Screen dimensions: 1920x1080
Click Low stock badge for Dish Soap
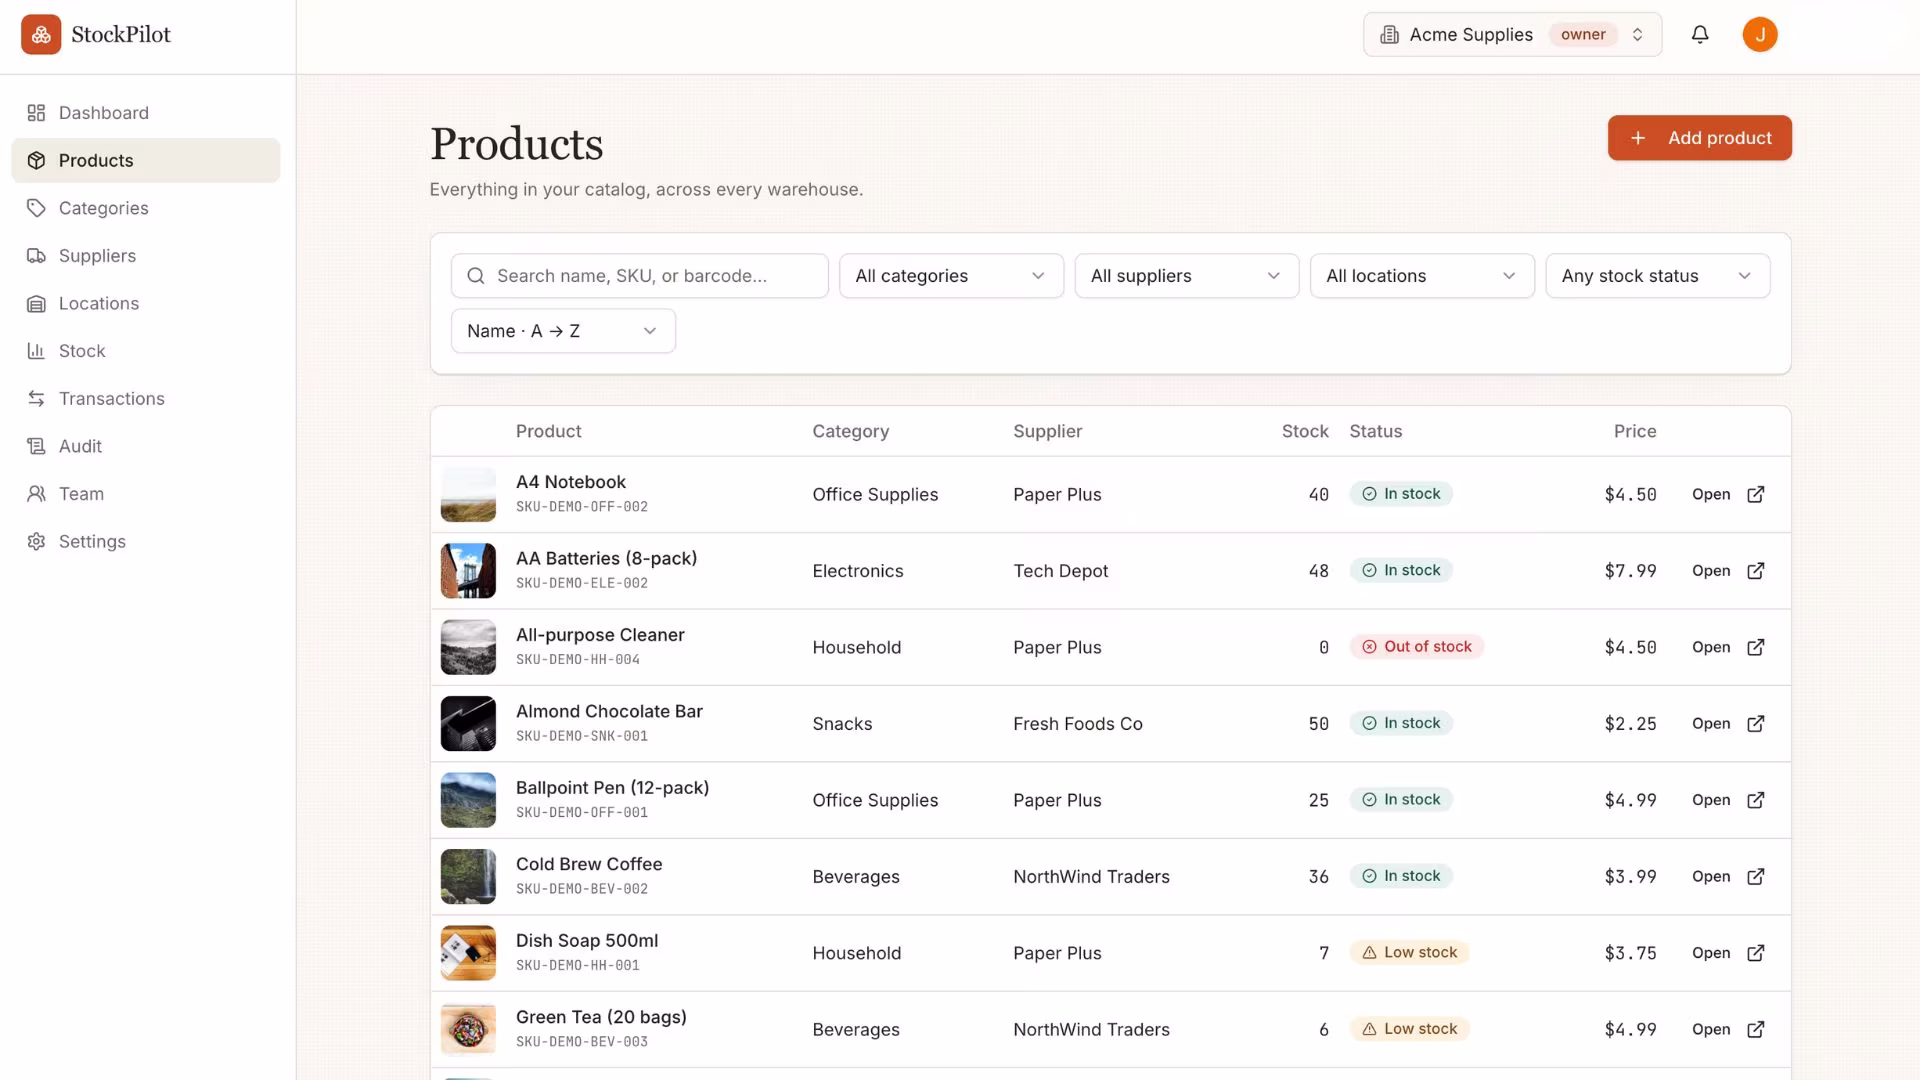click(1409, 953)
